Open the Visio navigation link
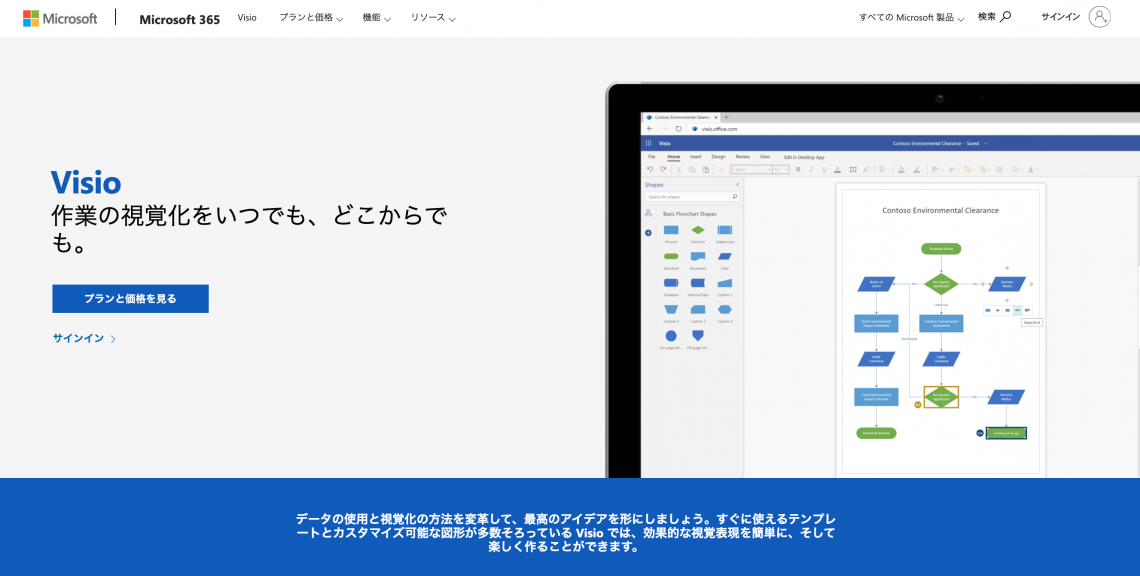The height and width of the screenshot is (576, 1140). click(247, 17)
